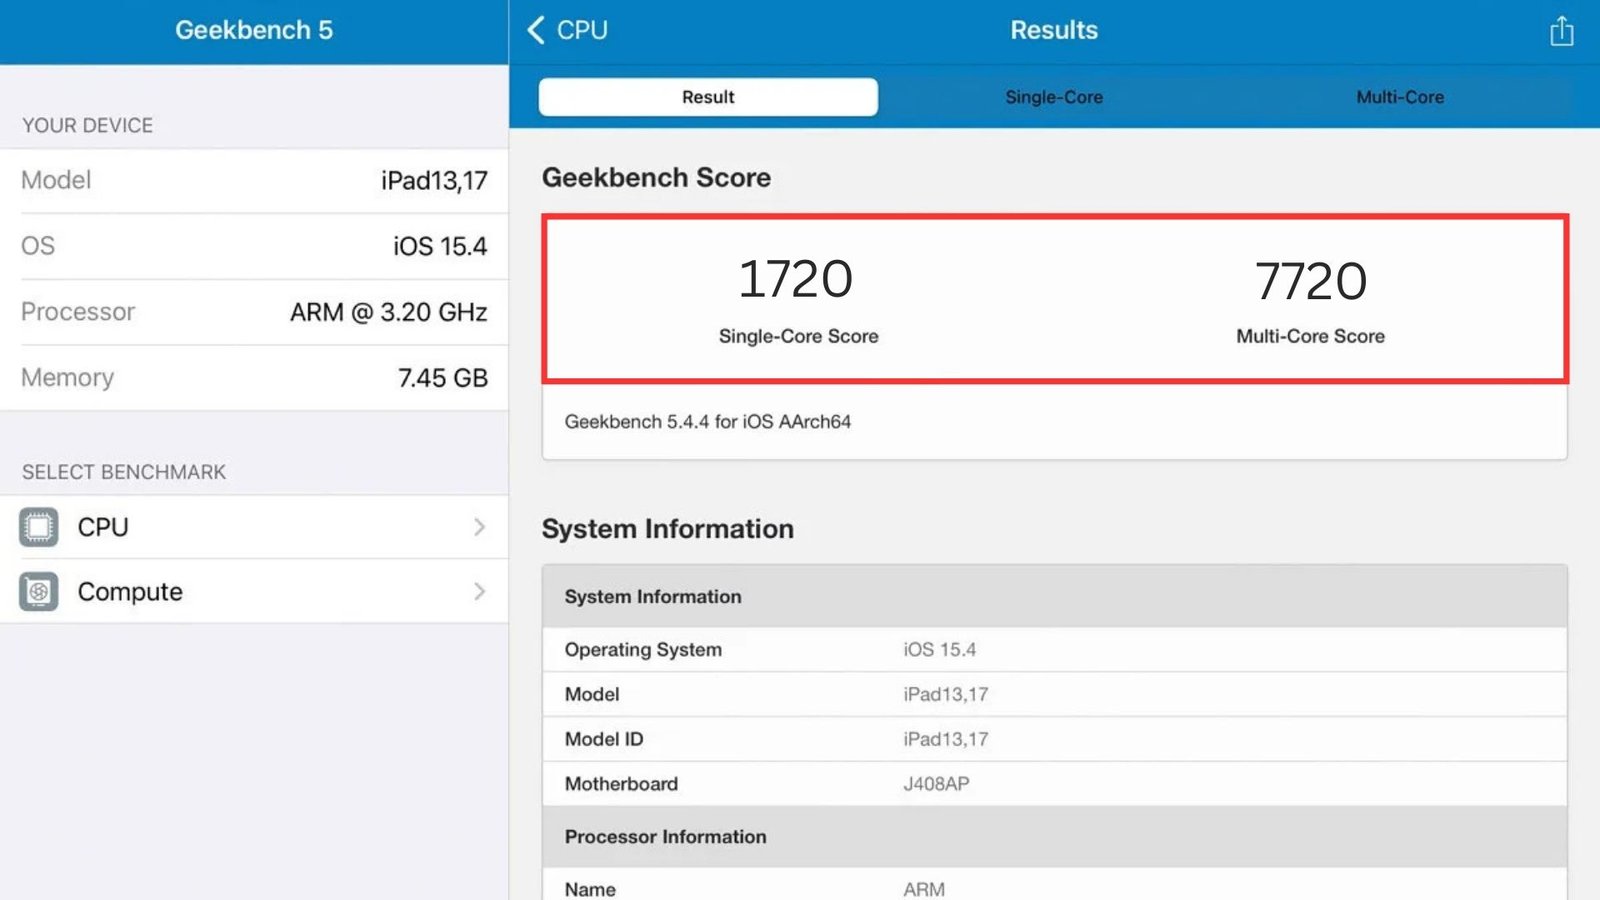Tap the Model label in sidebar
Image resolution: width=1600 pixels, height=900 pixels.
click(56, 180)
